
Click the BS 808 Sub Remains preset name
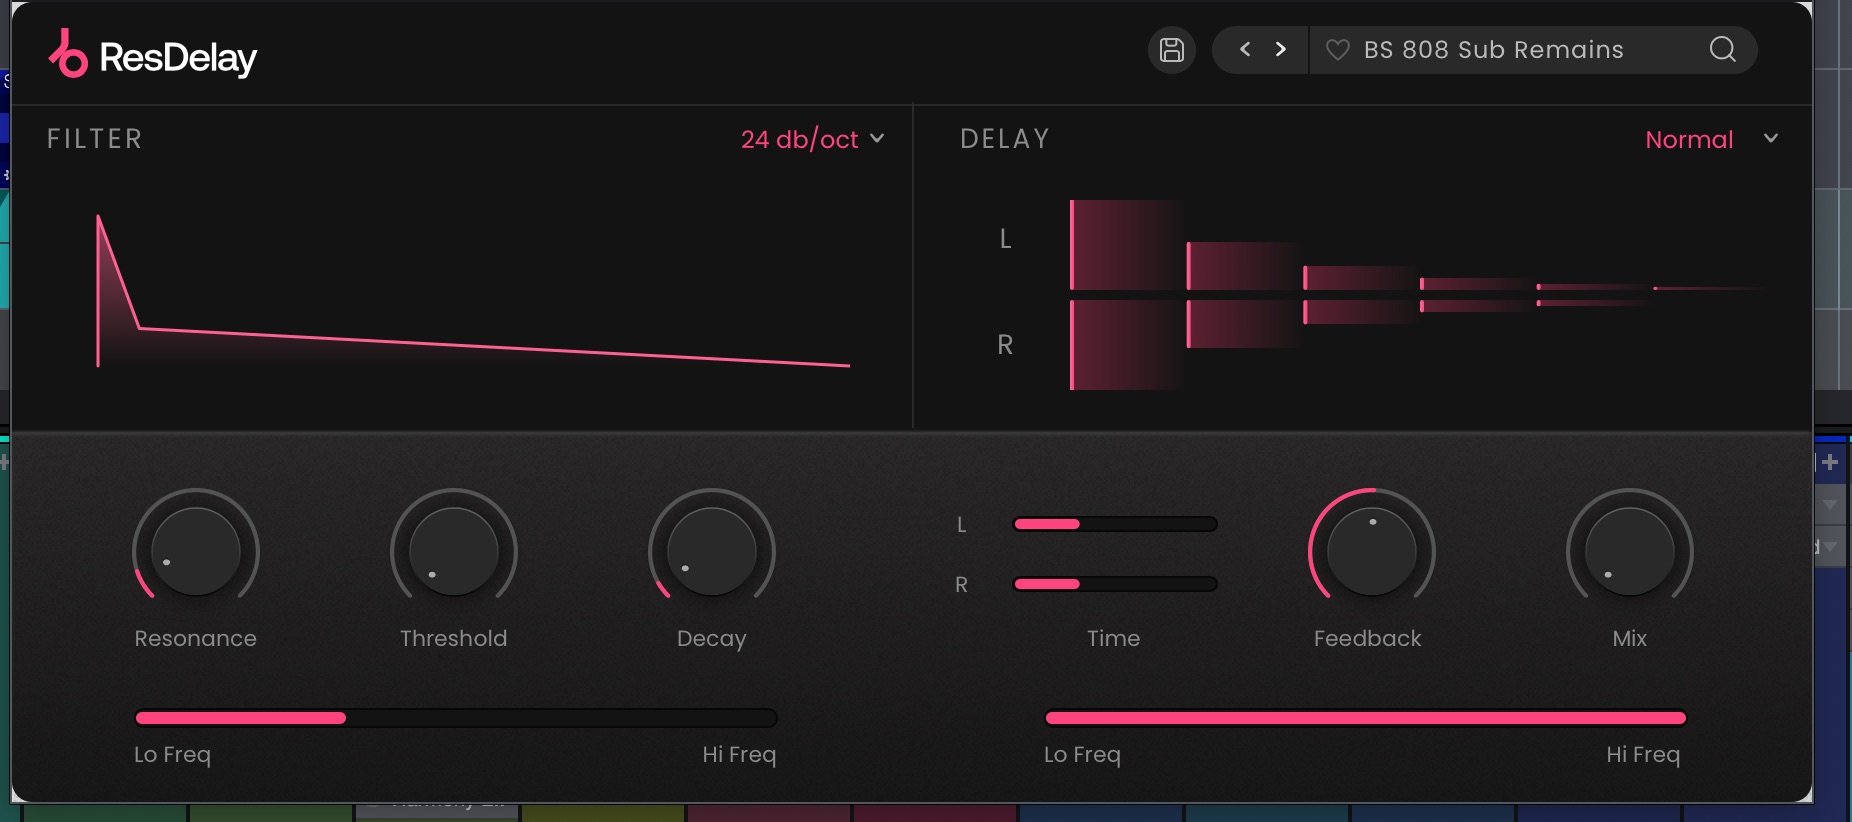coord(1493,50)
